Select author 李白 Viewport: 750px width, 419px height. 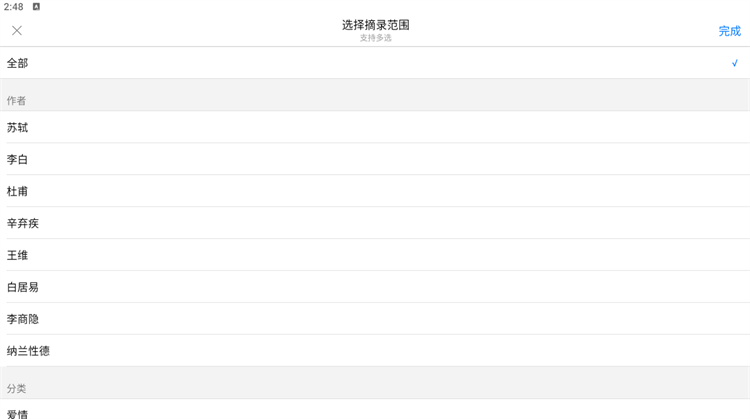375,159
